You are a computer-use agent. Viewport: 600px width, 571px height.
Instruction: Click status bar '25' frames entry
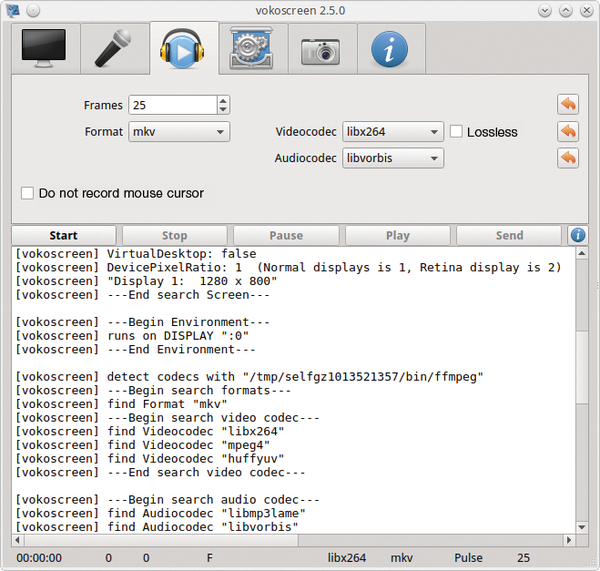(x=523, y=558)
